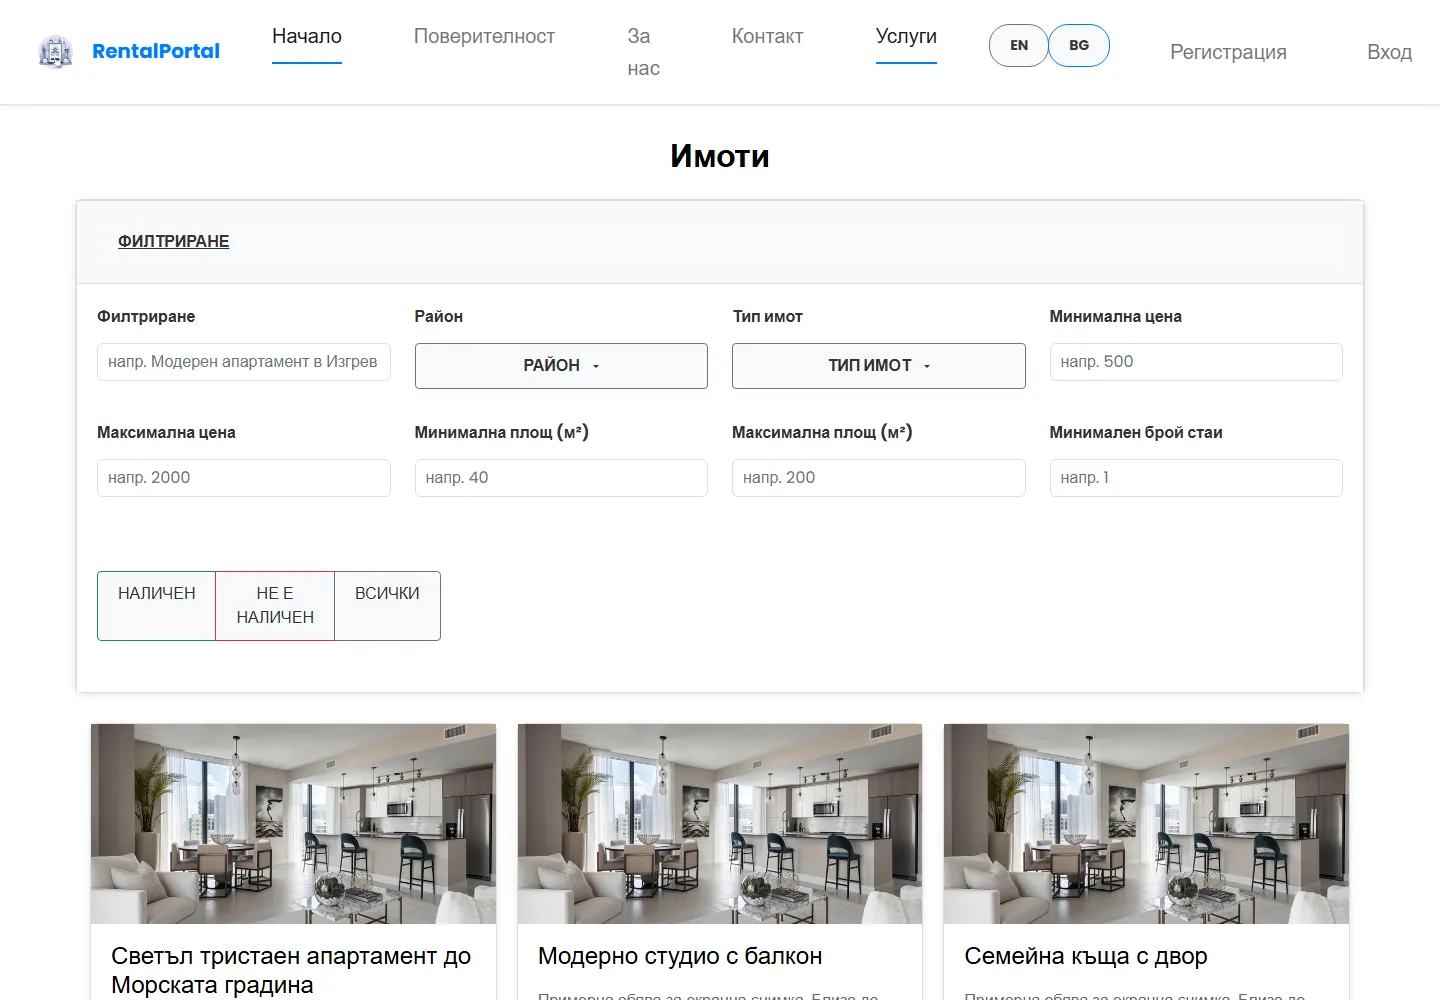Viewport: 1440px width, 1000px height.
Task: Click title Модерно студио с балкон
Action: (x=680, y=956)
